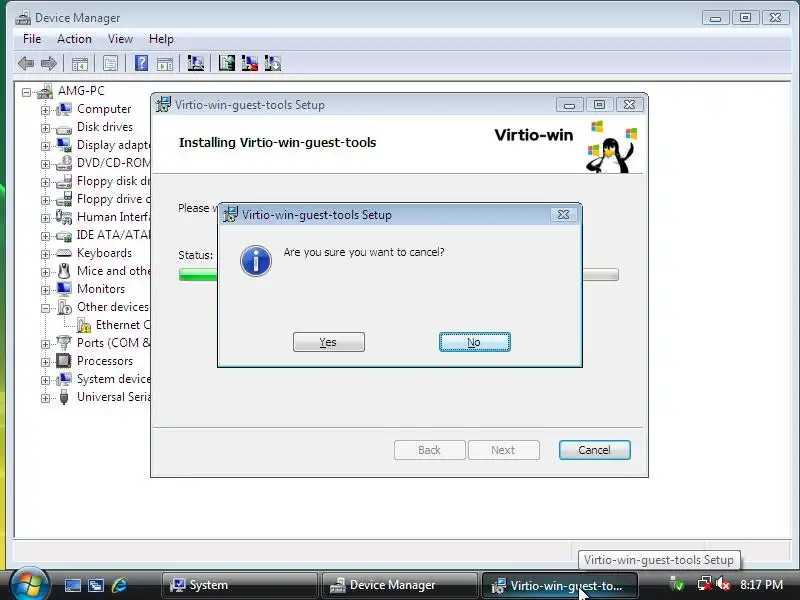Confirm cancel by clicking Yes

(x=329, y=342)
